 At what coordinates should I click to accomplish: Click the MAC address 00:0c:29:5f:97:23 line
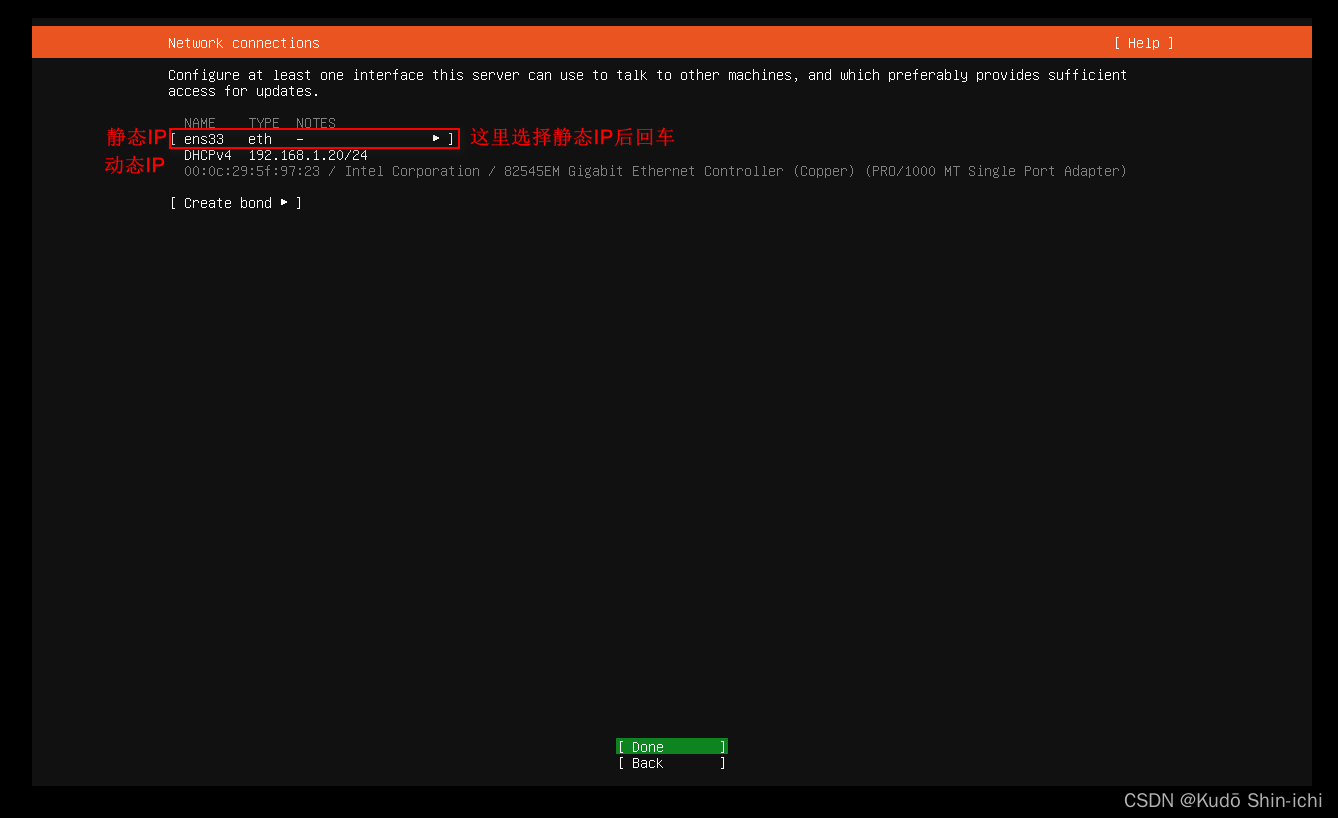pos(655,171)
